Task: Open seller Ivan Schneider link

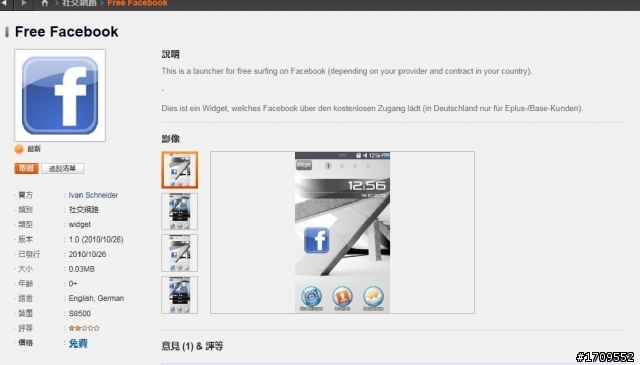Action: (x=93, y=195)
